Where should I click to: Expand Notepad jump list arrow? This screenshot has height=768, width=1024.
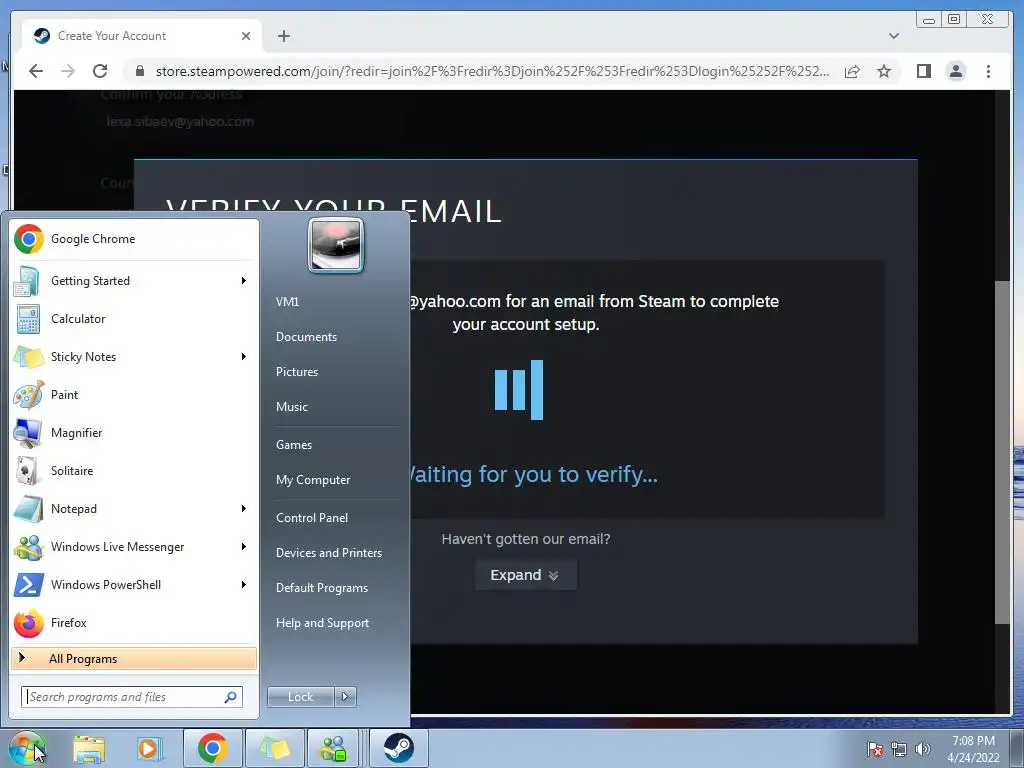pos(244,509)
